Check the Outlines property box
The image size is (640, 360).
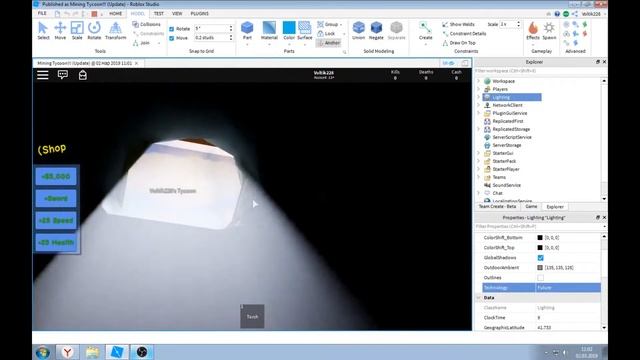pyautogui.click(x=540, y=278)
